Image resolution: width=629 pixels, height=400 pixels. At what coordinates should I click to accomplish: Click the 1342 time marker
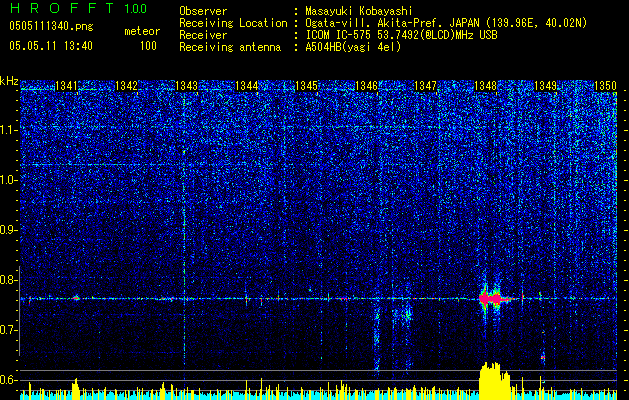pos(126,85)
